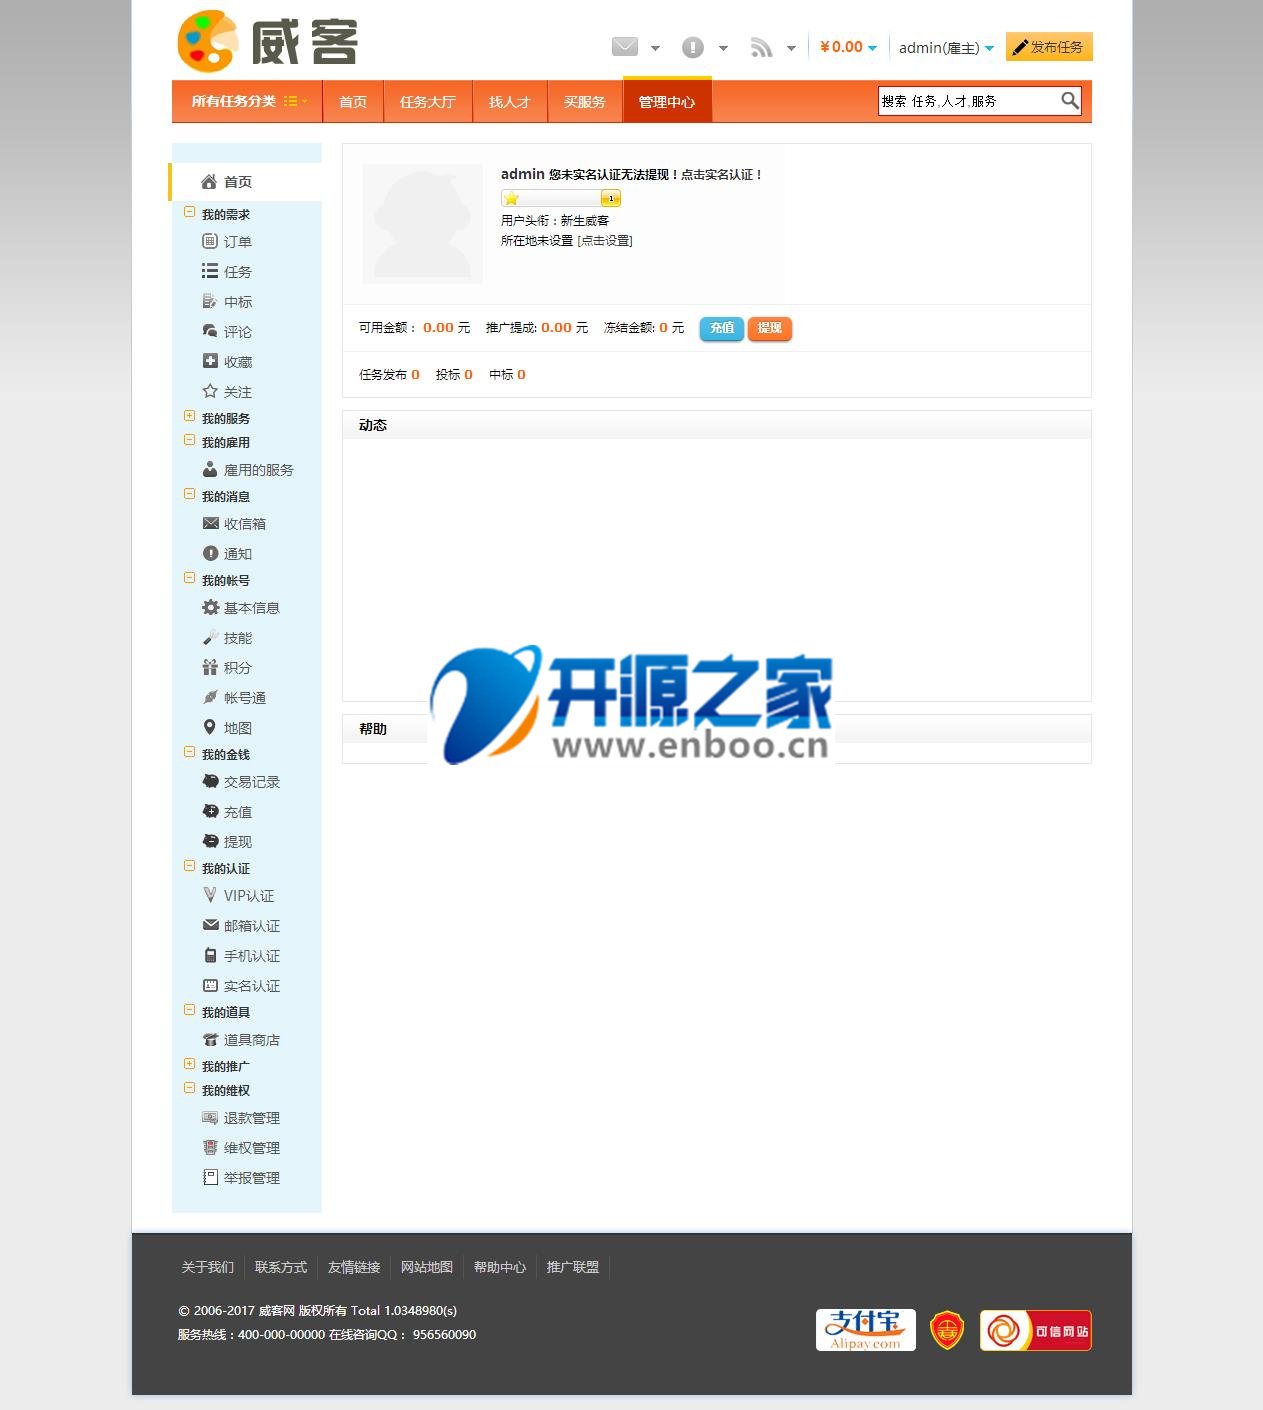
Task: Open the notification exclamation icon in header
Action: pos(692,47)
